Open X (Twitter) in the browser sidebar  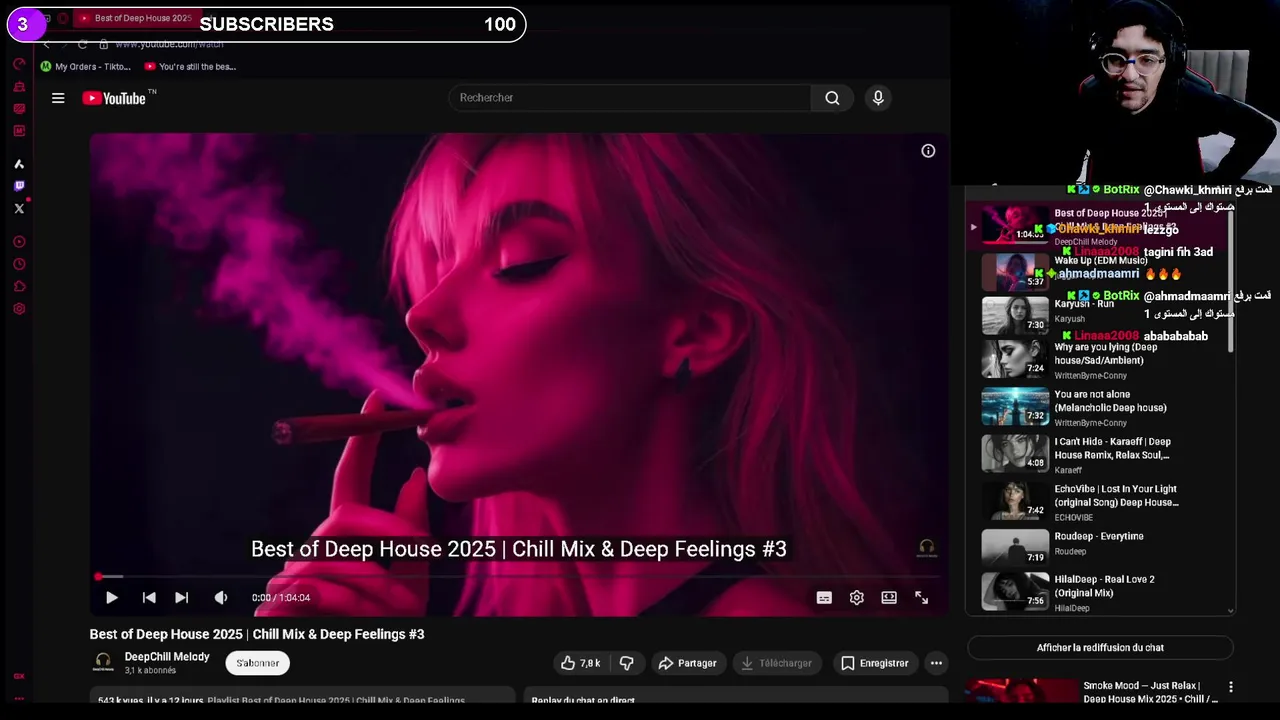[19, 209]
